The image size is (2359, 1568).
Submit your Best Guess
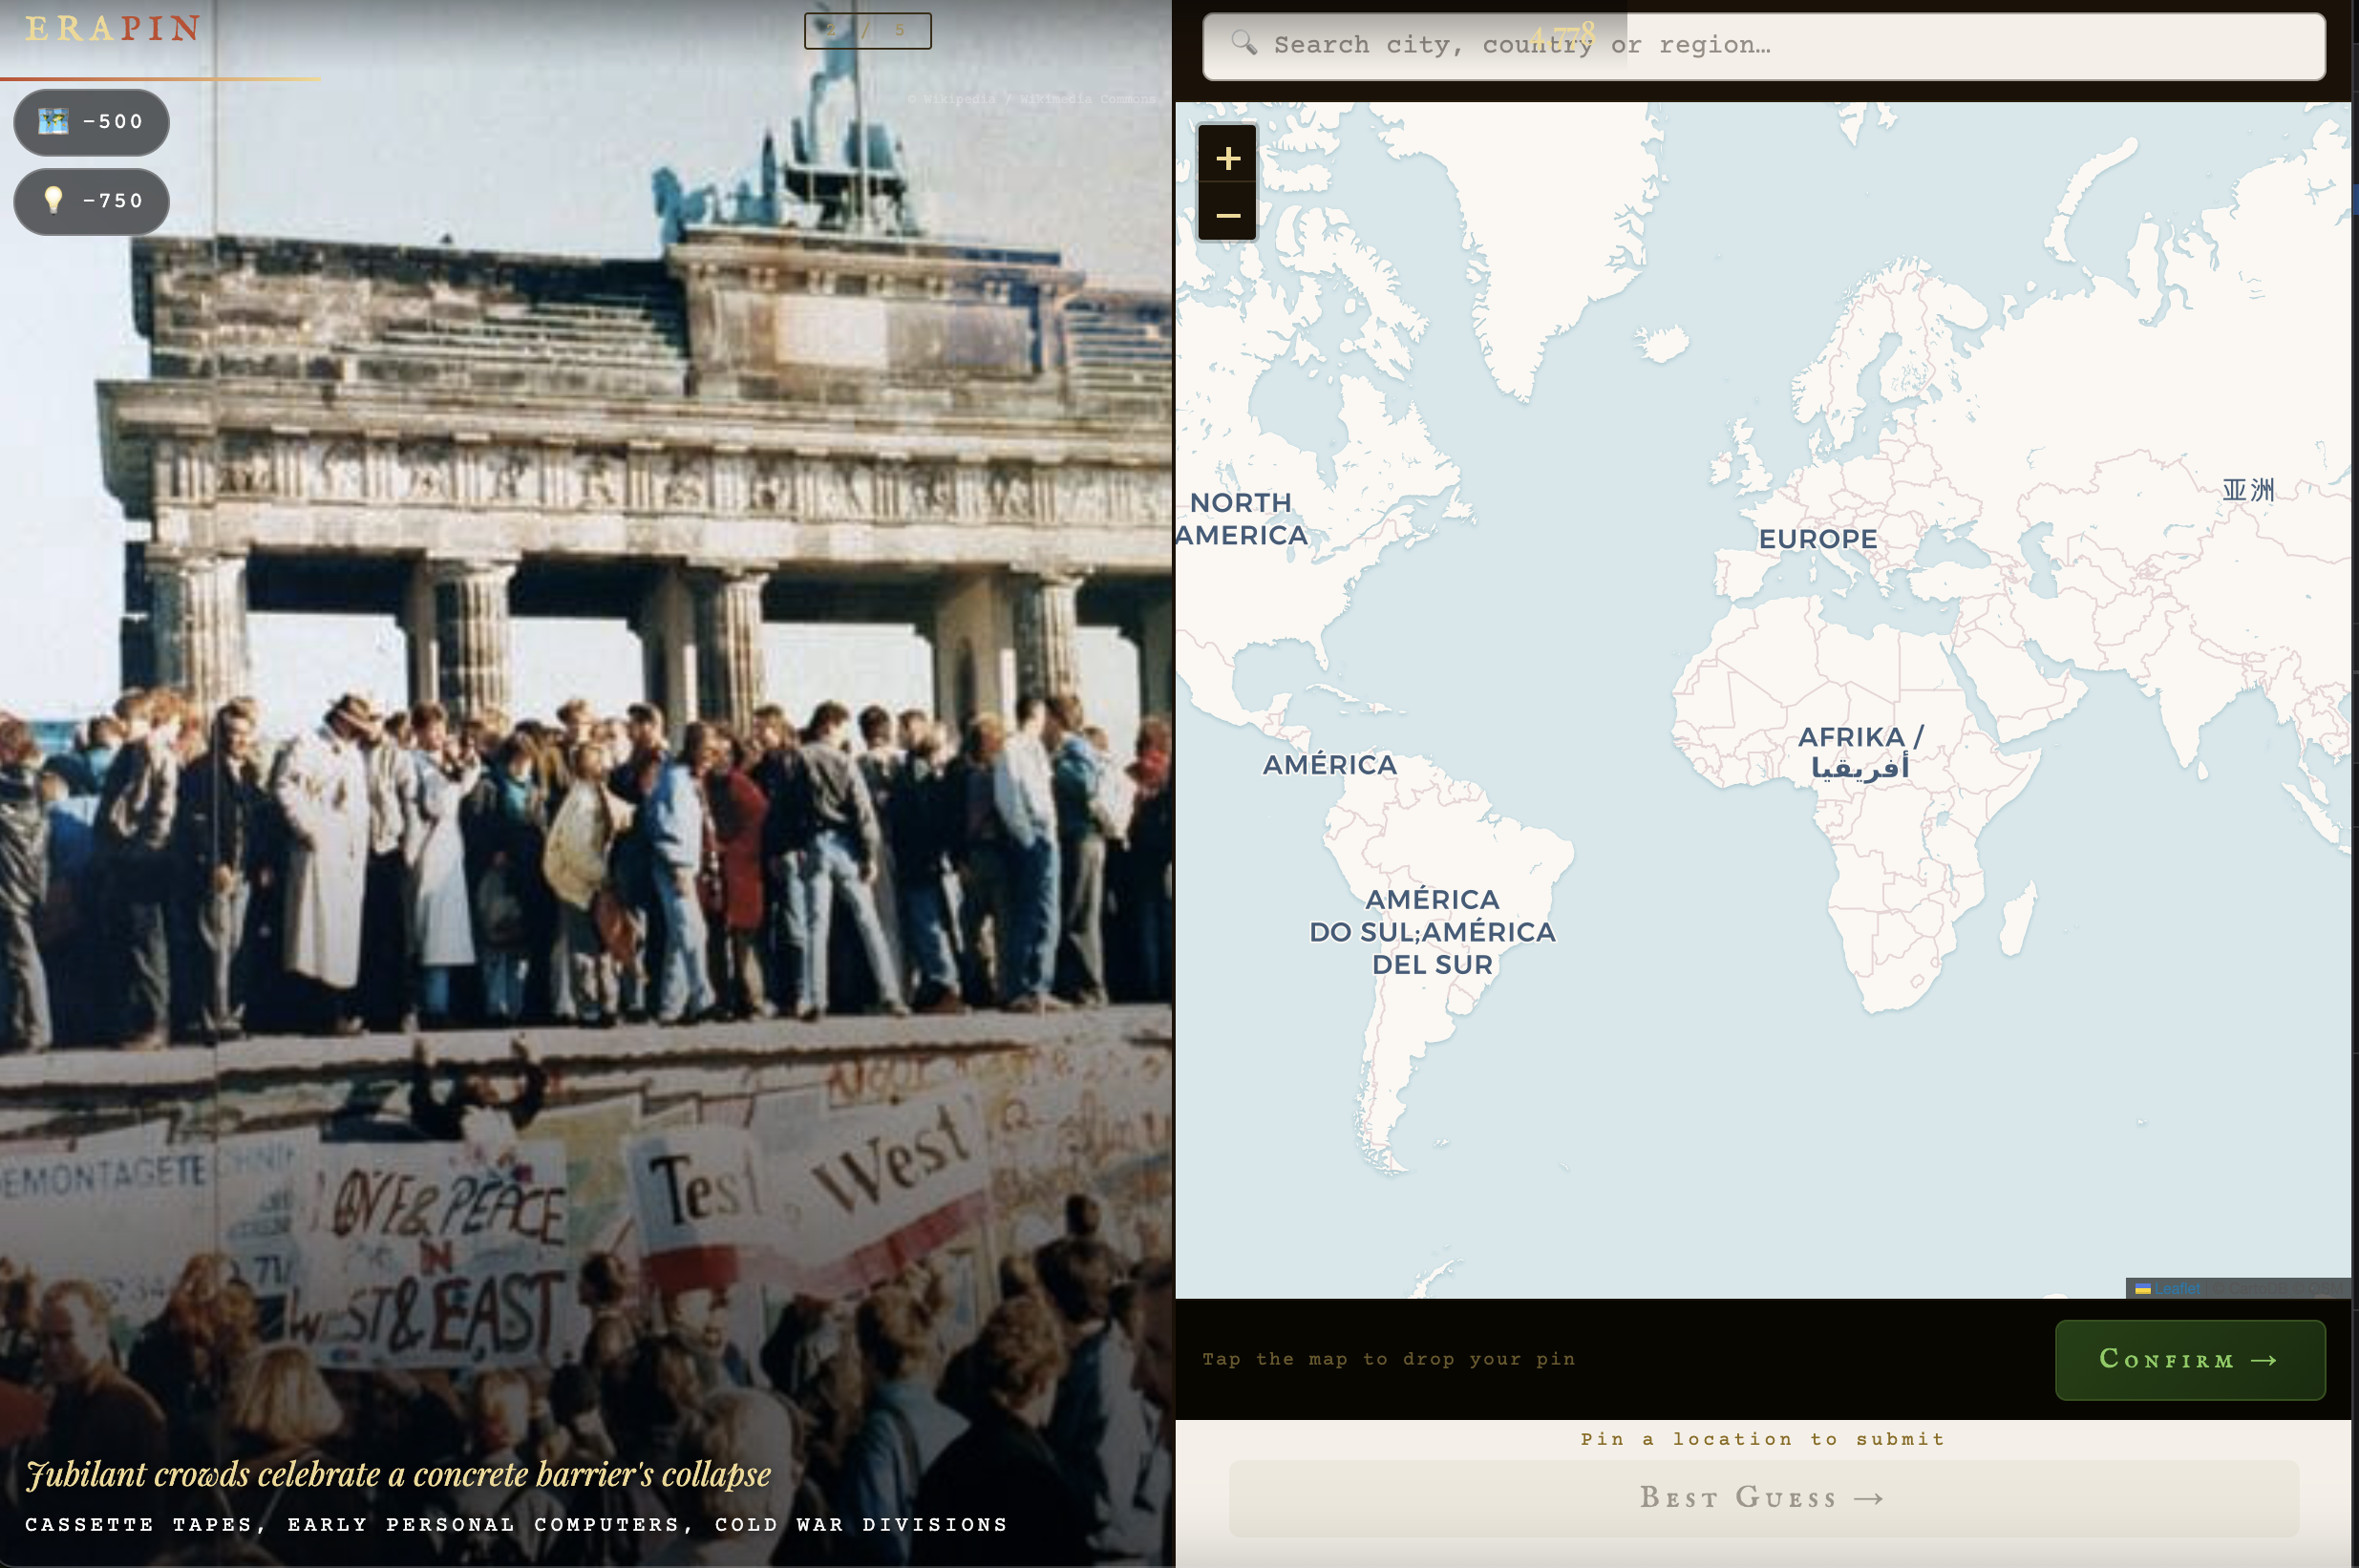(x=1761, y=1497)
